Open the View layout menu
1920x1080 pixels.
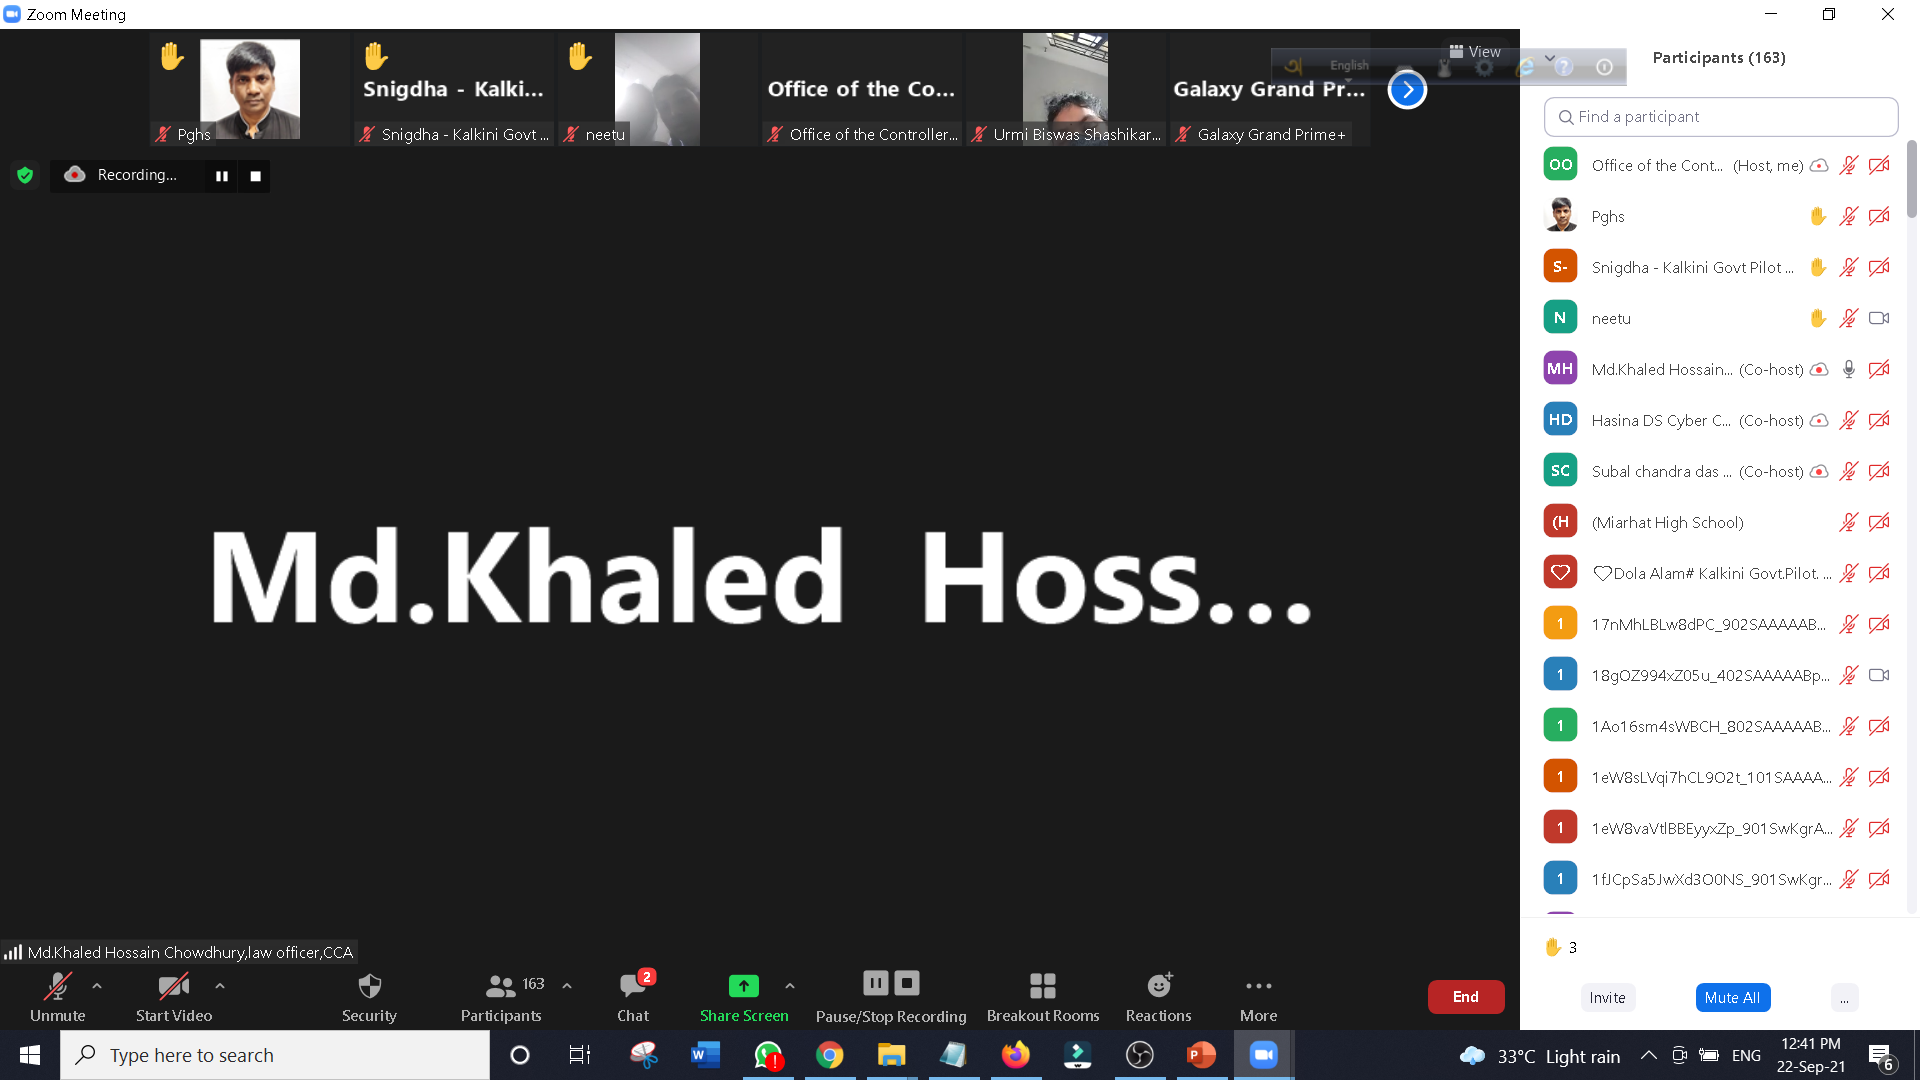click(1475, 52)
